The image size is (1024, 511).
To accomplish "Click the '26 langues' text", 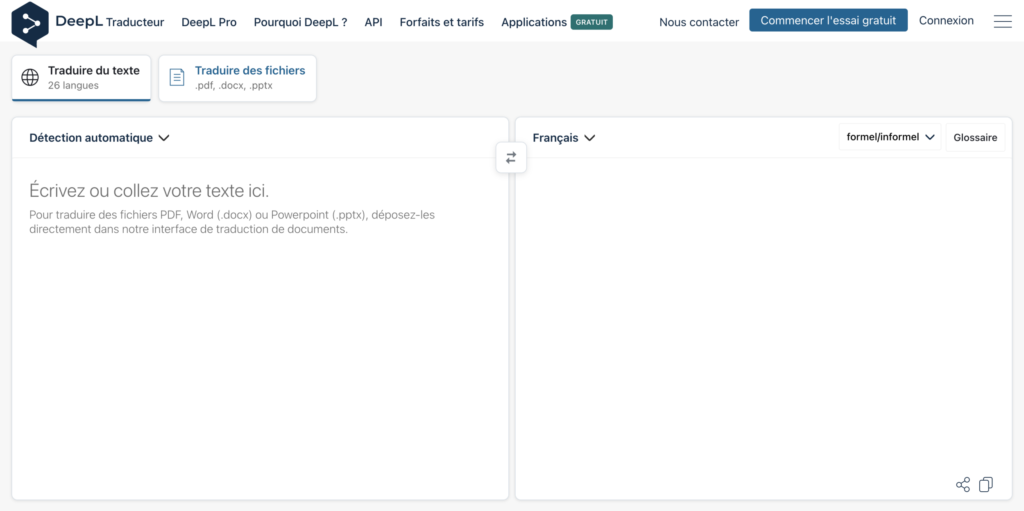I will [x=73, y=86].
